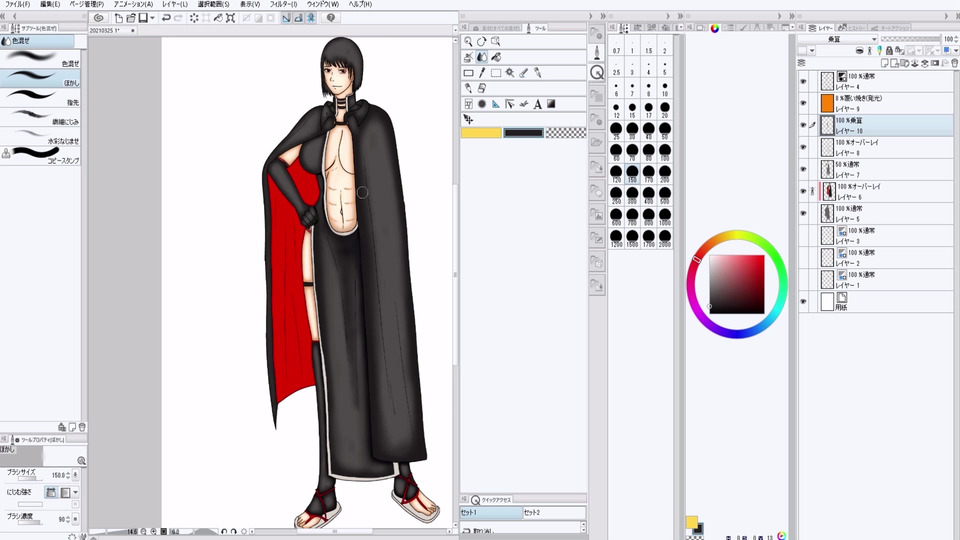Select the Auto select magic wand tool
Image resolution: width=960 pixels, height=540 pixels.
[509, 73]
